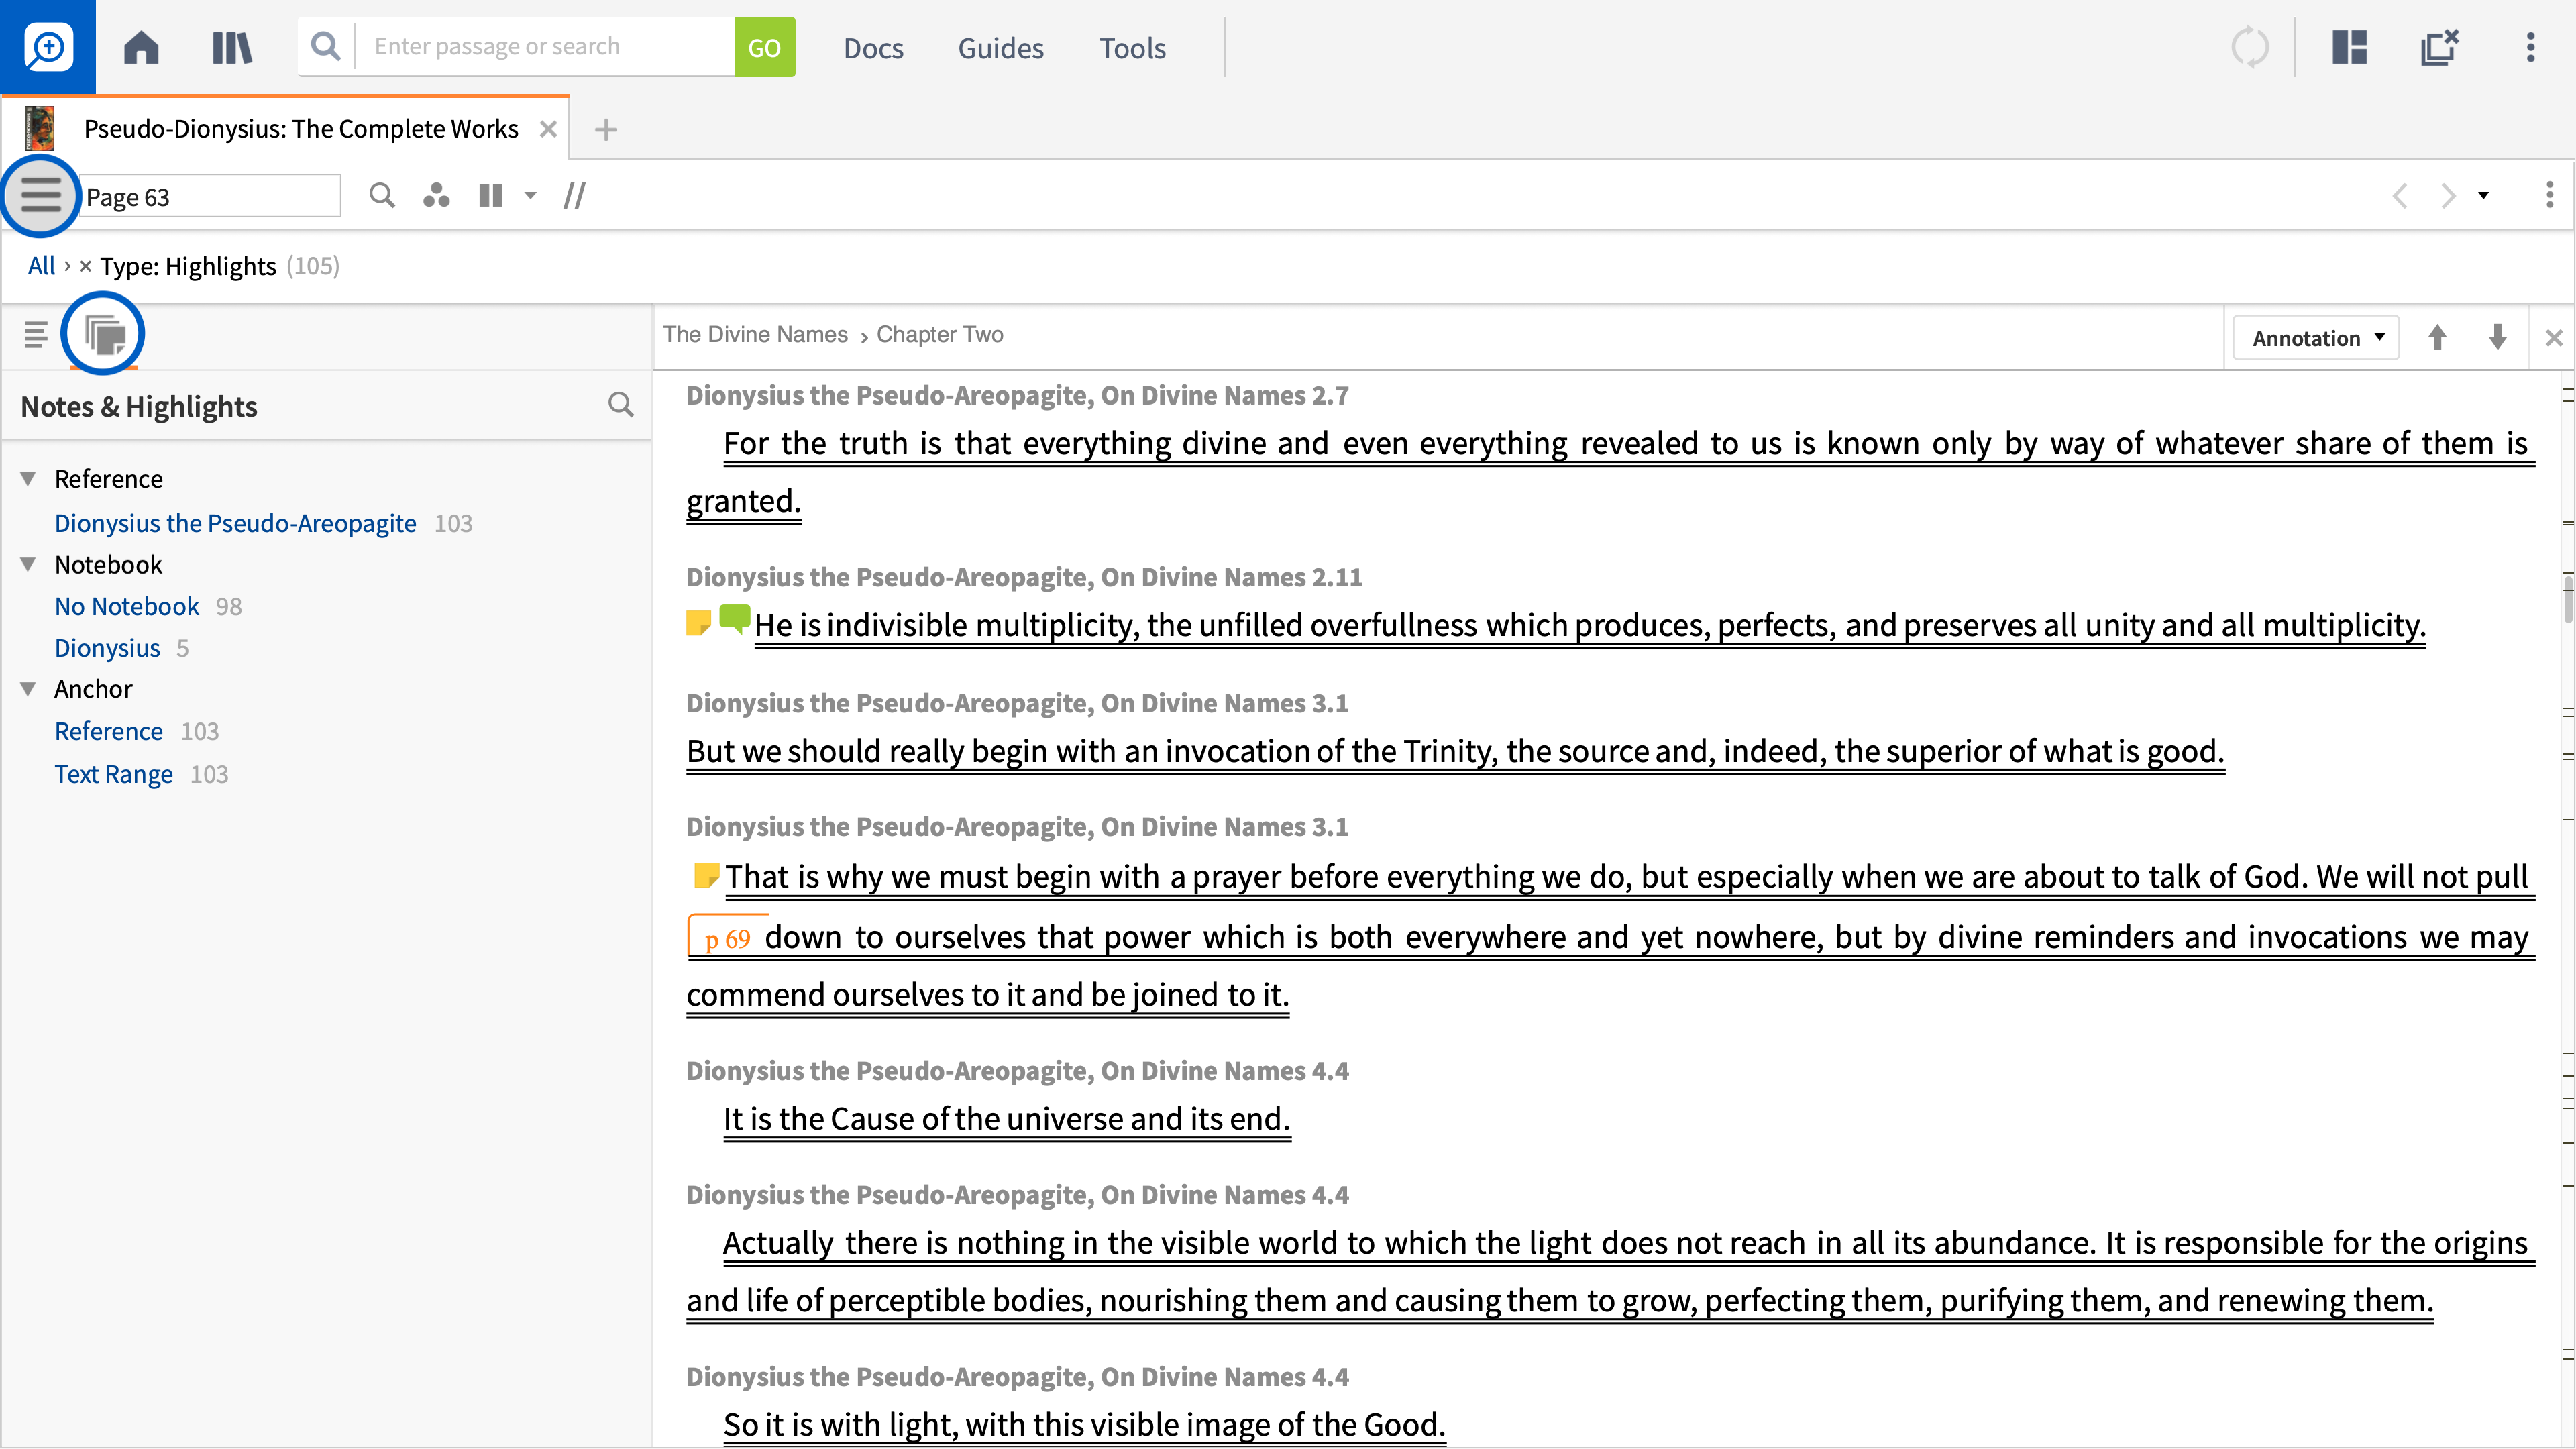Image resolution: width=2576 pixels, height=1449 pixels.
Task: Click the resource cover thumbnail in tab
Action: tap(39, 129)
